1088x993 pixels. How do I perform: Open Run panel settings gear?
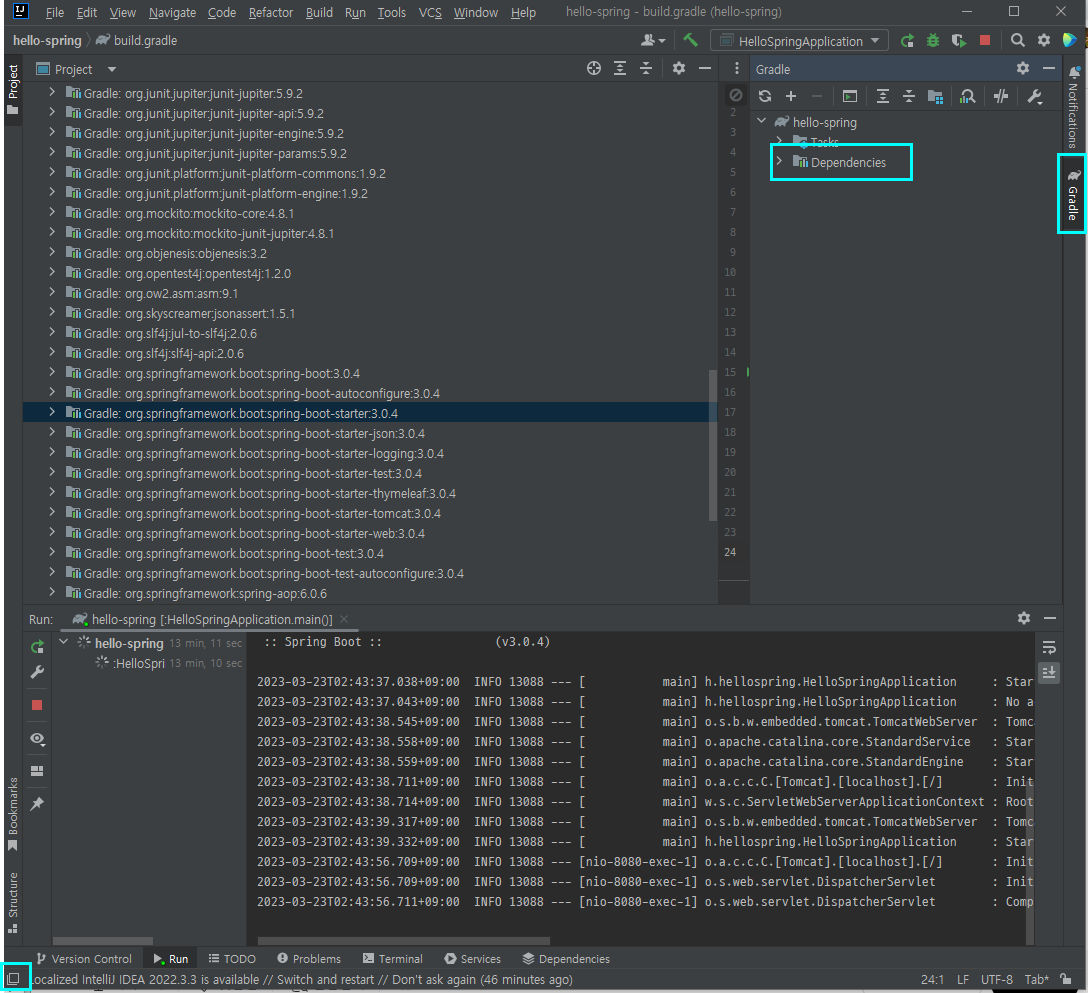coord(1023,618)
